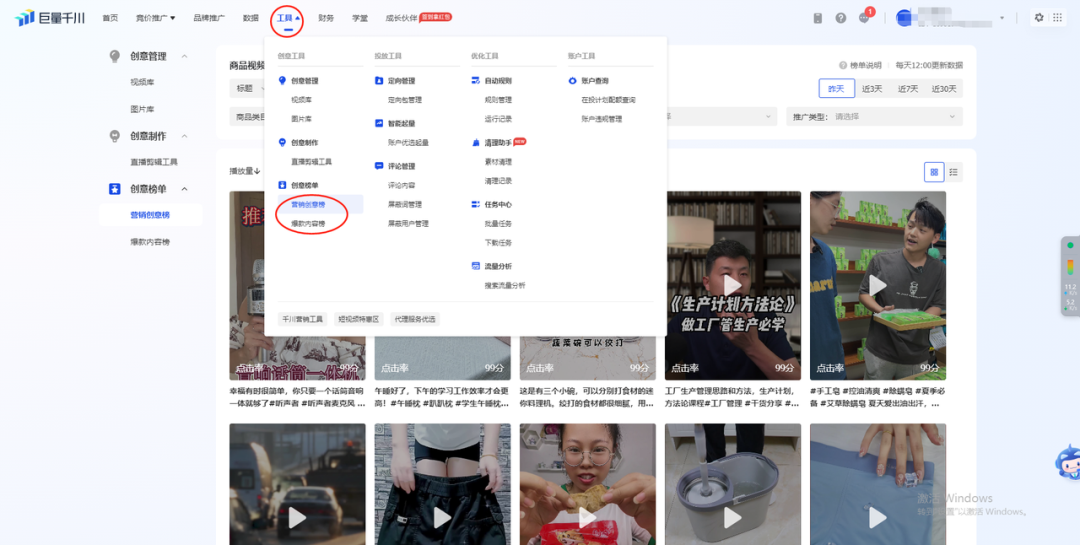Open 品牌推广 in the top nav
Screen dimensions: 1080x545
tap(209, 18)
